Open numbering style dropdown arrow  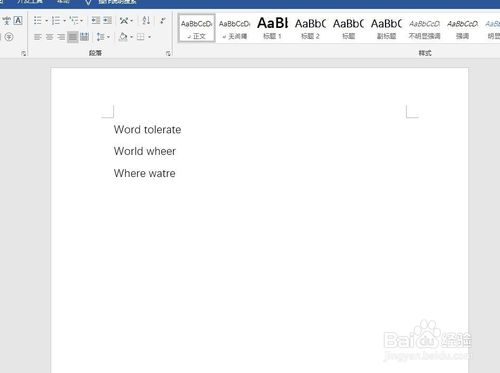click(x=64, y=21)
